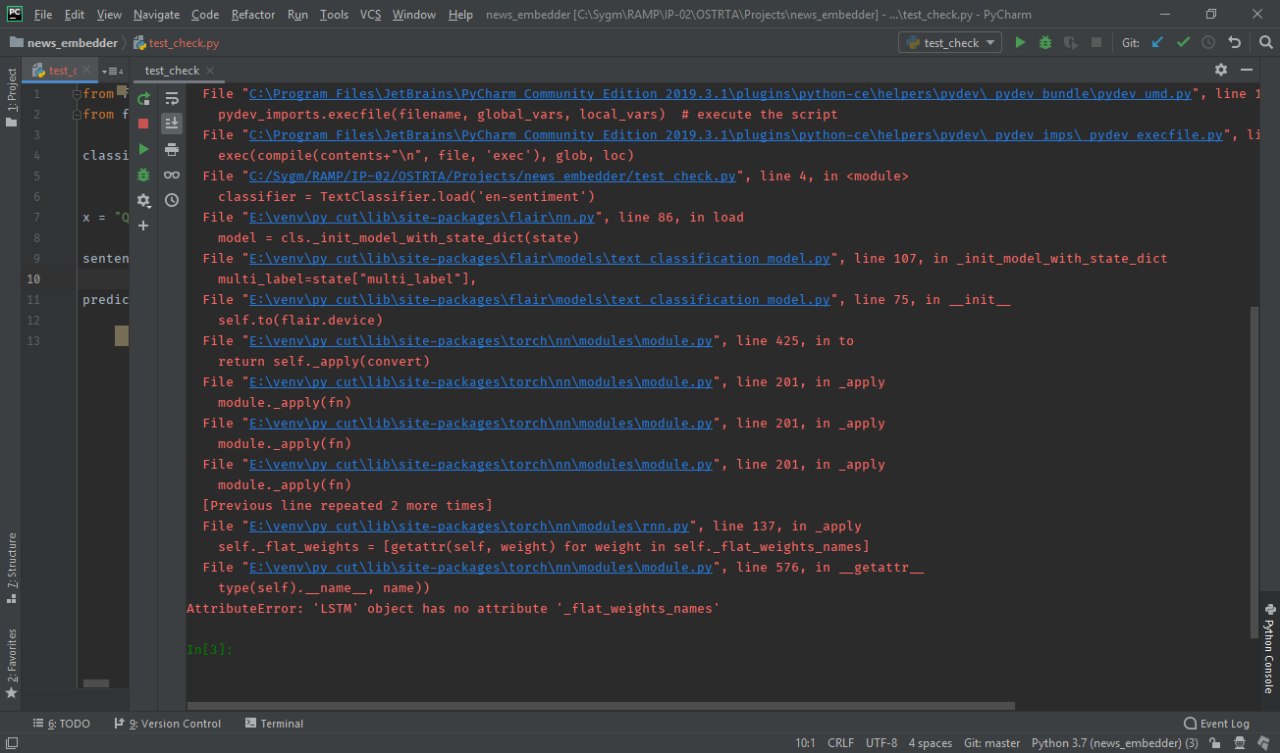This screenshot has height=753, width=1280.
Task: Open console settings gear dropdown
Action: tap(143, 200)
